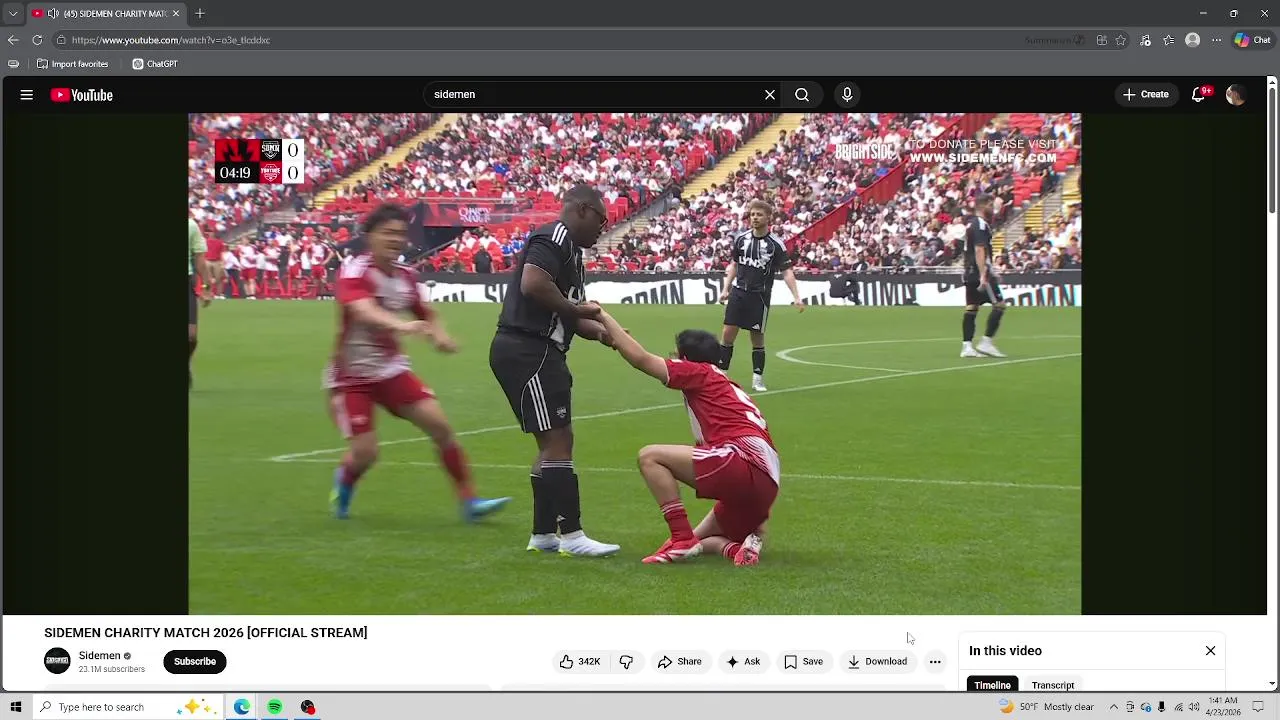This screenshot has height=720, width=1280.
Task: Open YouTube notifications bell
Action: [x=1199, y=95]
